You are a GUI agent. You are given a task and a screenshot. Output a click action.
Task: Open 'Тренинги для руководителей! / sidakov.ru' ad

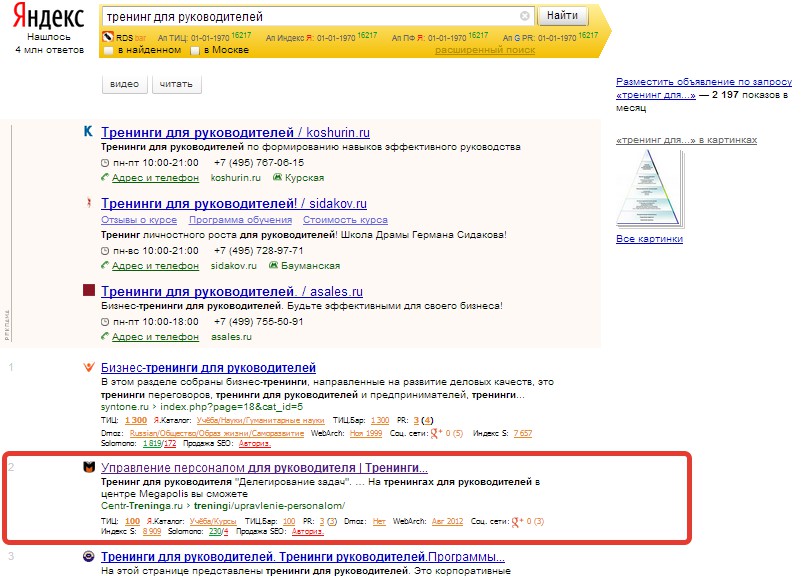point(234,204)
